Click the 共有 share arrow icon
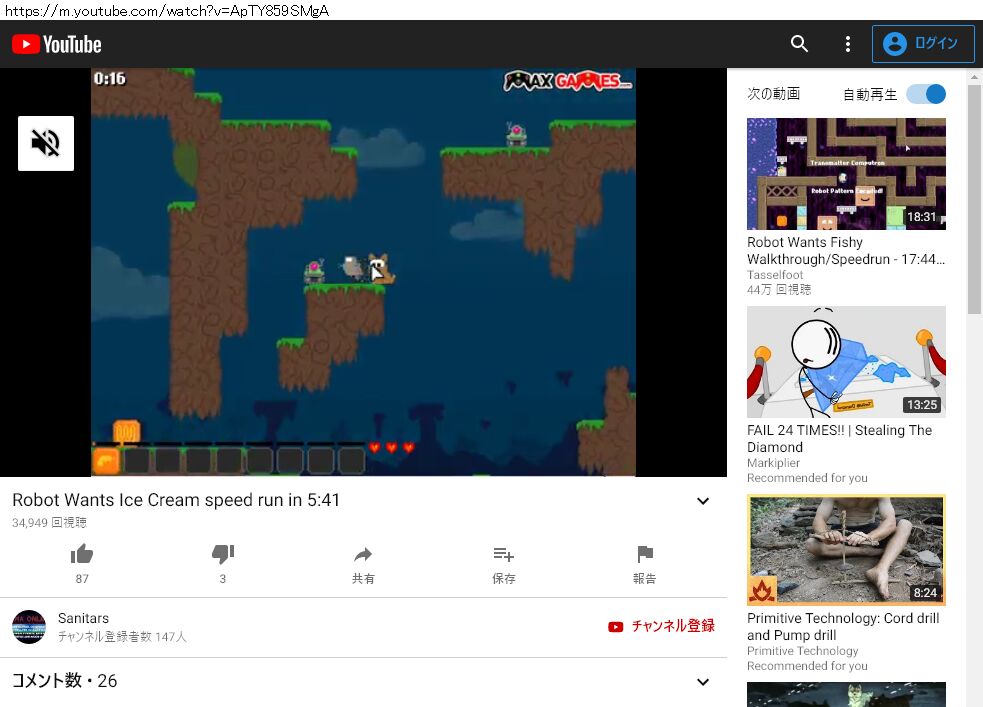This screenshot has height=707, width=983. tap(363, 554)
